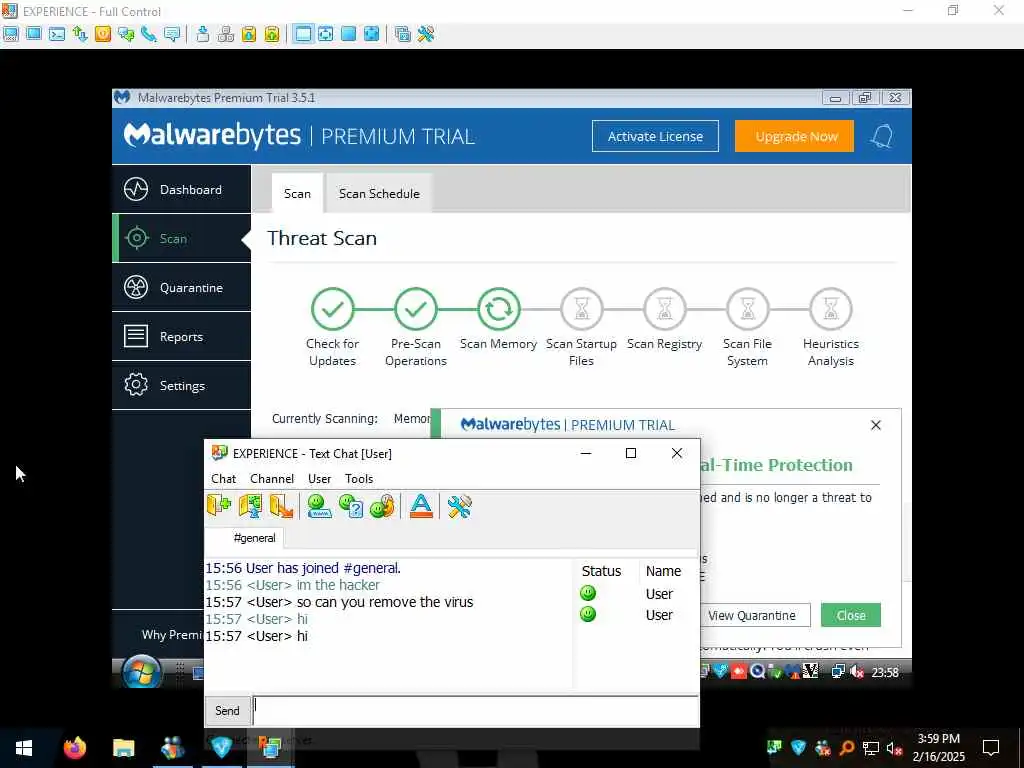Click yellow clipboard icon with up arrow
Screen dimensions: 1024x768
point(272,34)
